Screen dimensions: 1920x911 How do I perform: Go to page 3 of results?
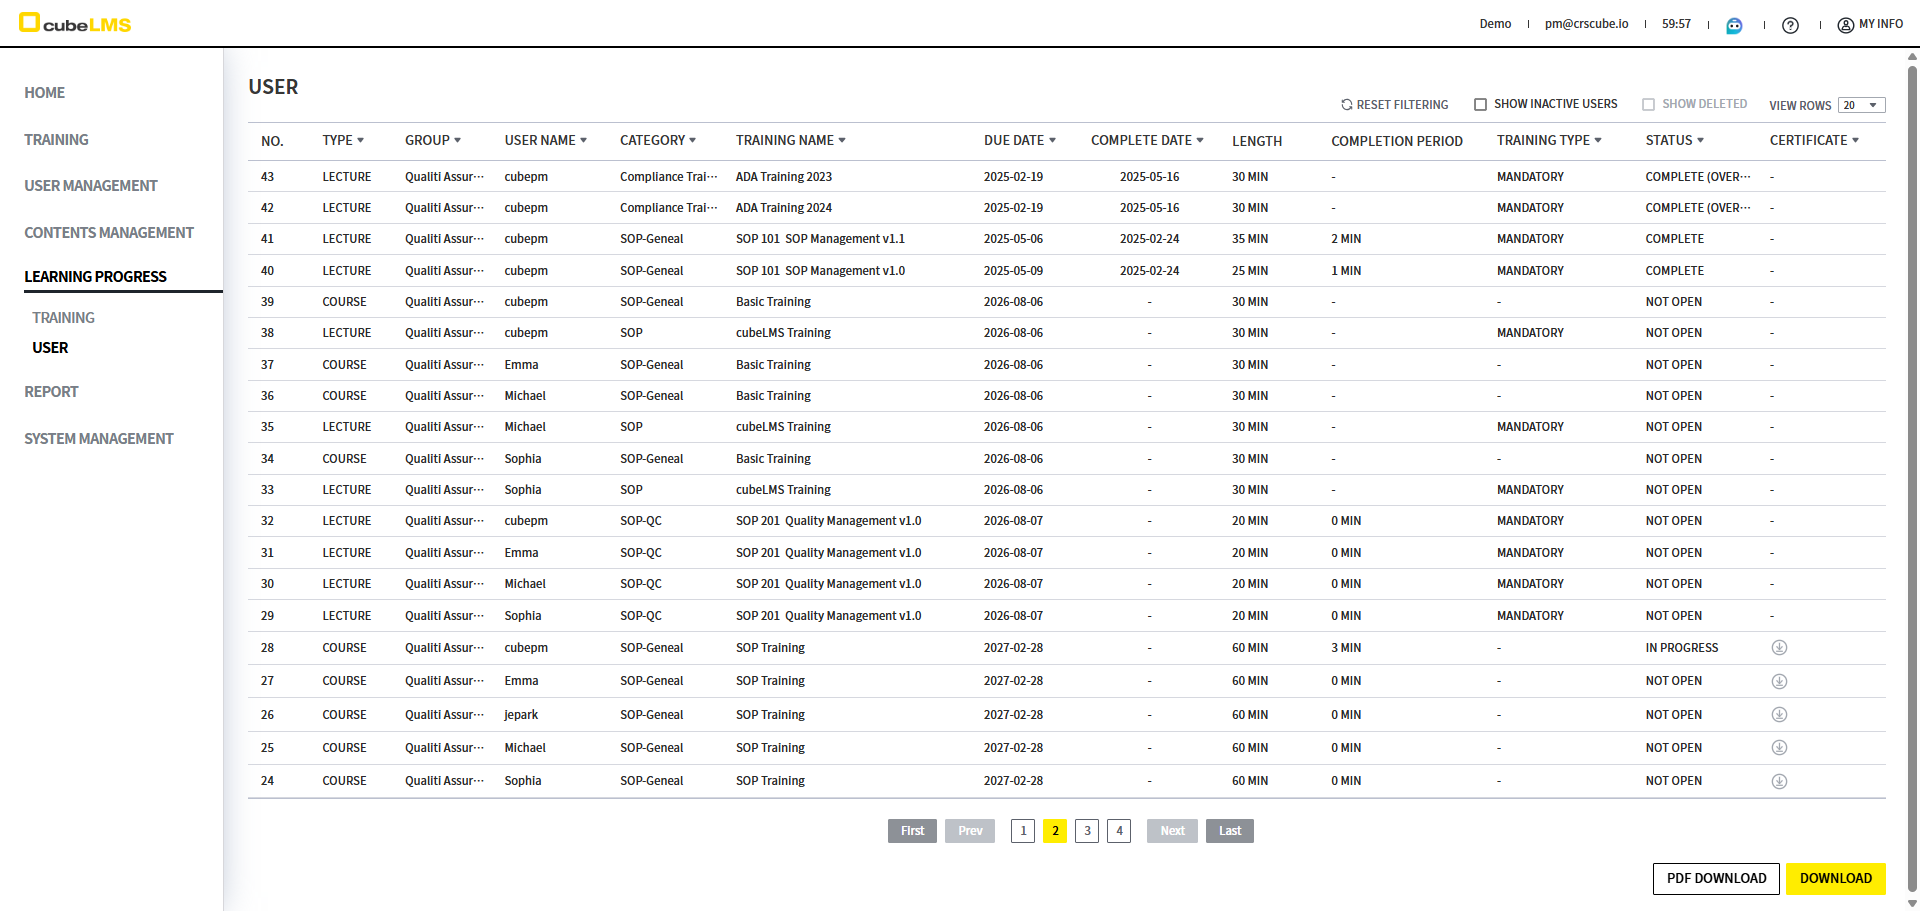(1087, 831)
